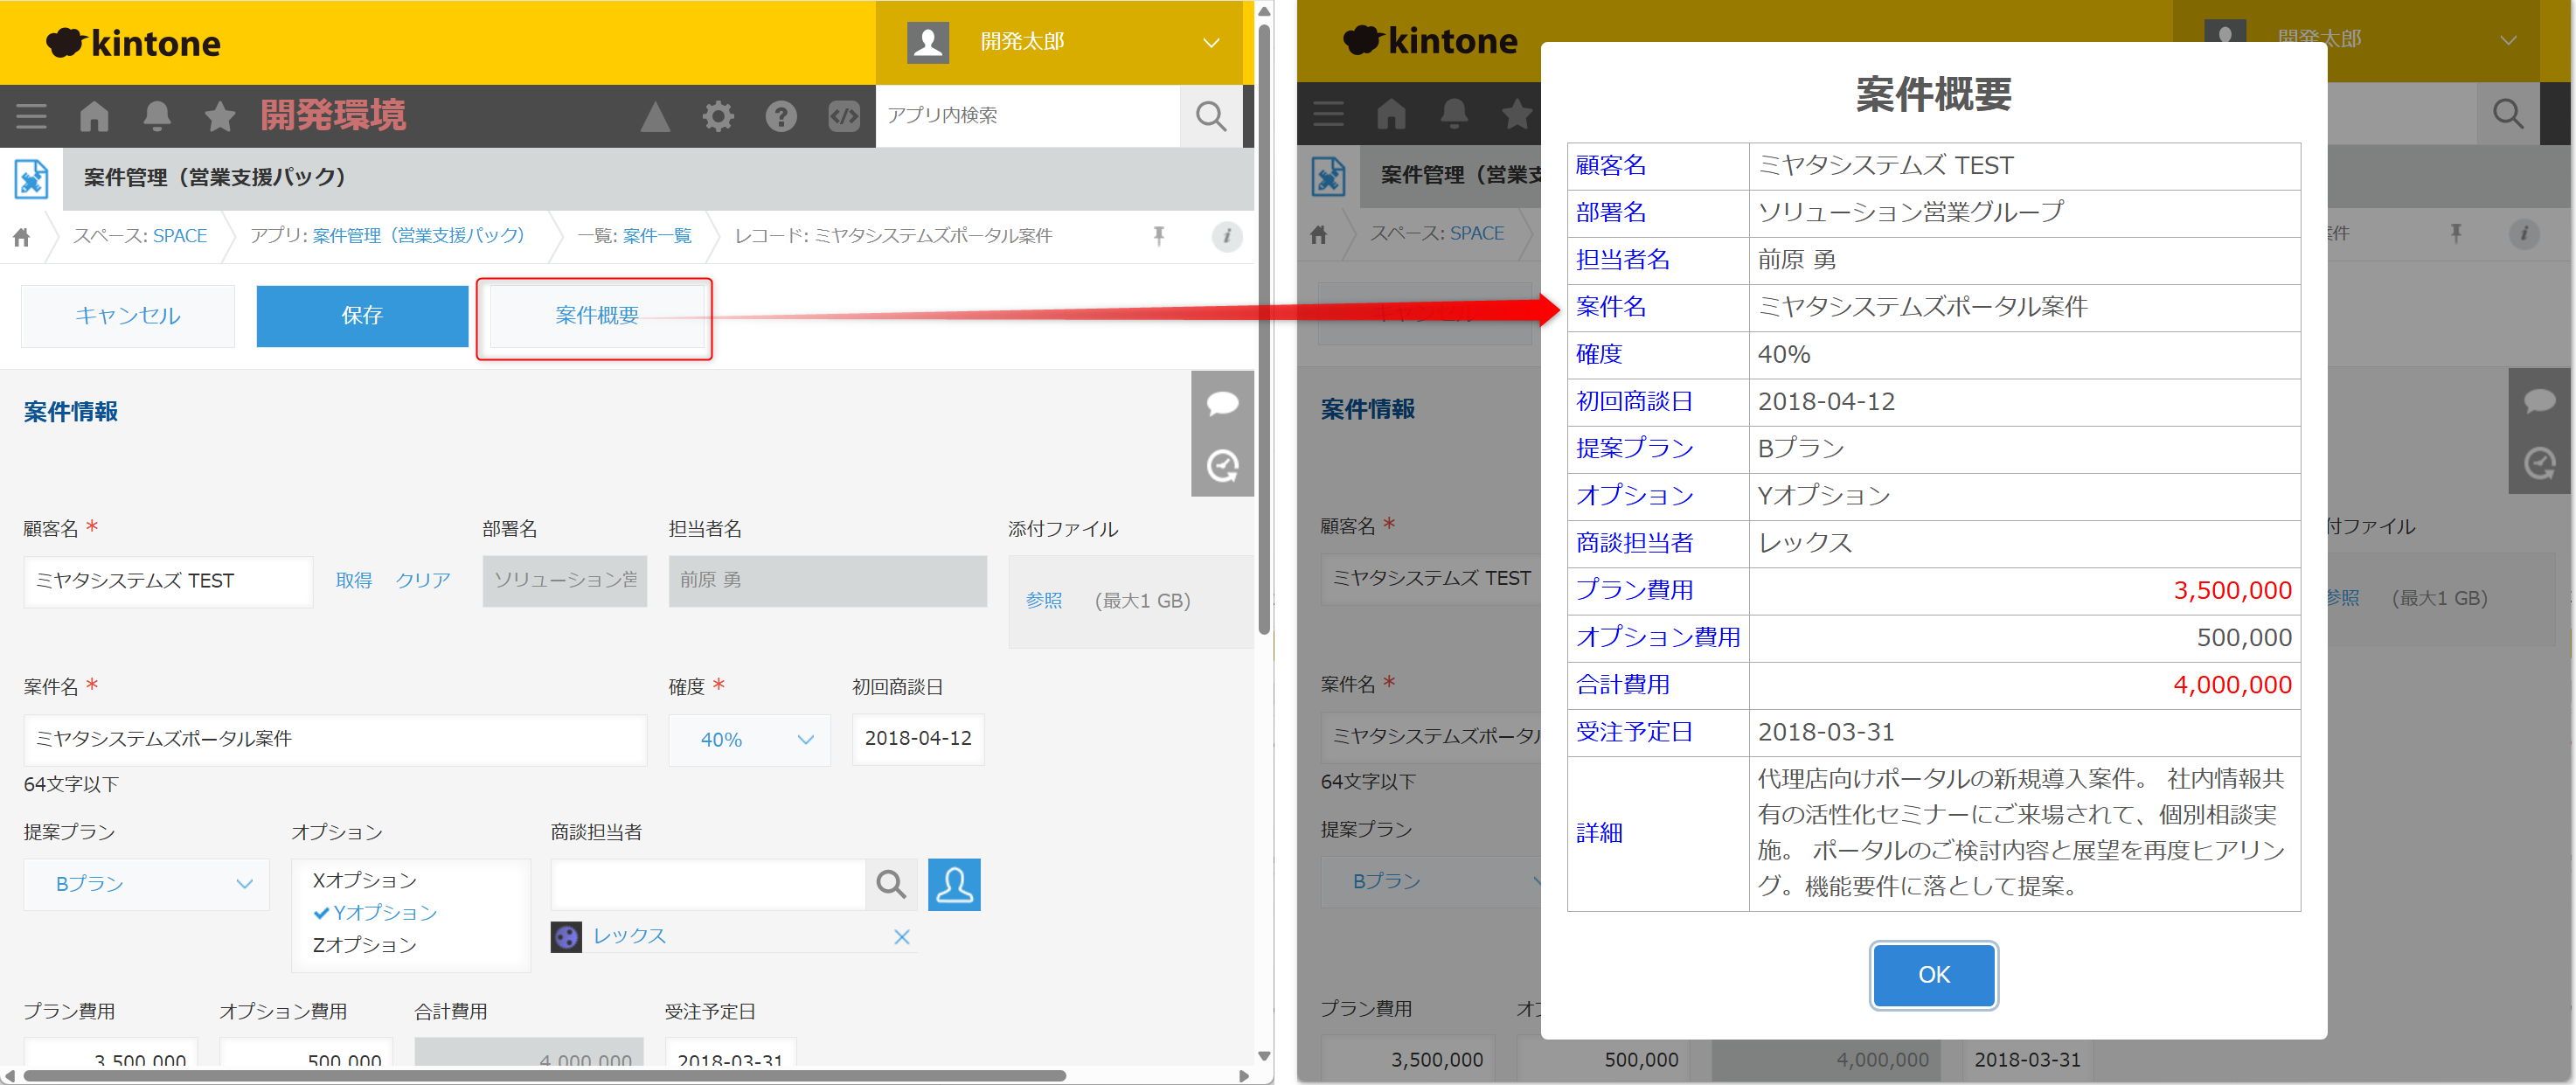Click the 案件概要 button
The height and width of the screenshot is (1085, 2576).
[x=597, y=316]
